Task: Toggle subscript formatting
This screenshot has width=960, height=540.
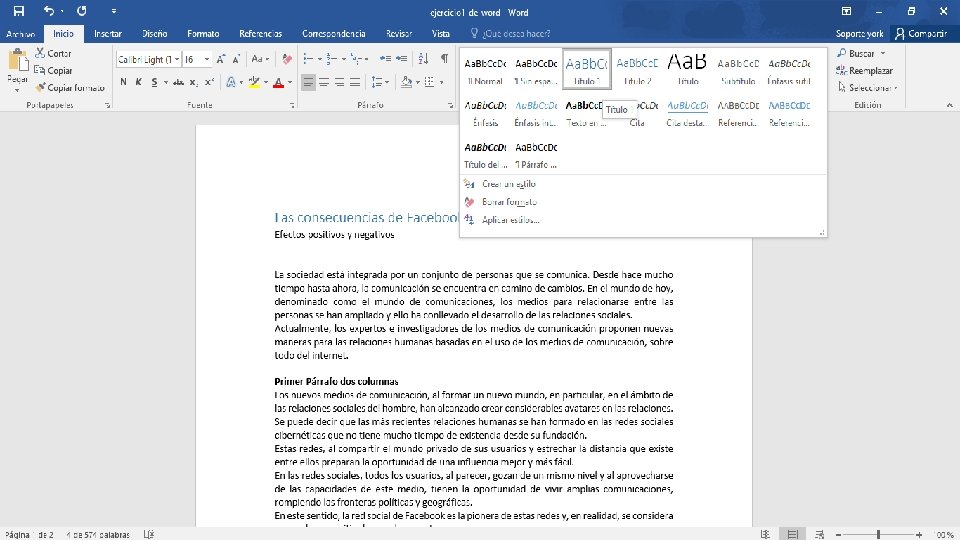Action: [x=193, y=82]
